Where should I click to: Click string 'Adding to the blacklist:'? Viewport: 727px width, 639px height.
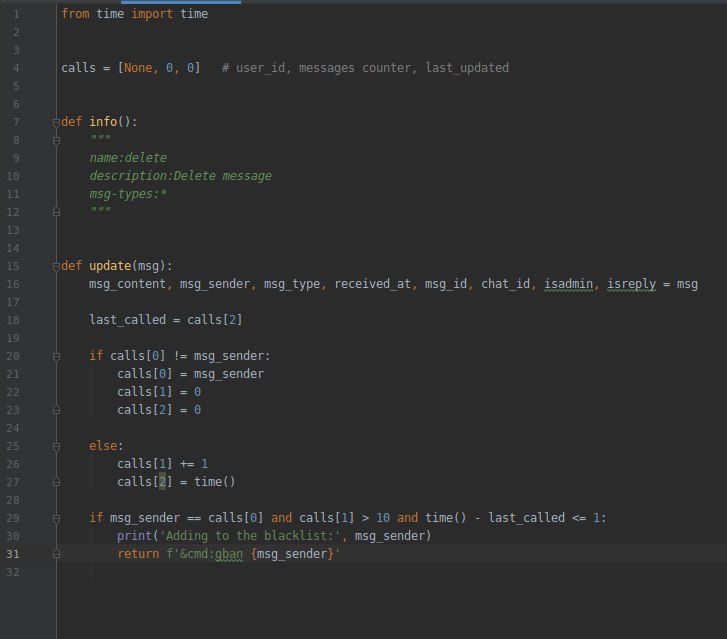tap(250, 536)
